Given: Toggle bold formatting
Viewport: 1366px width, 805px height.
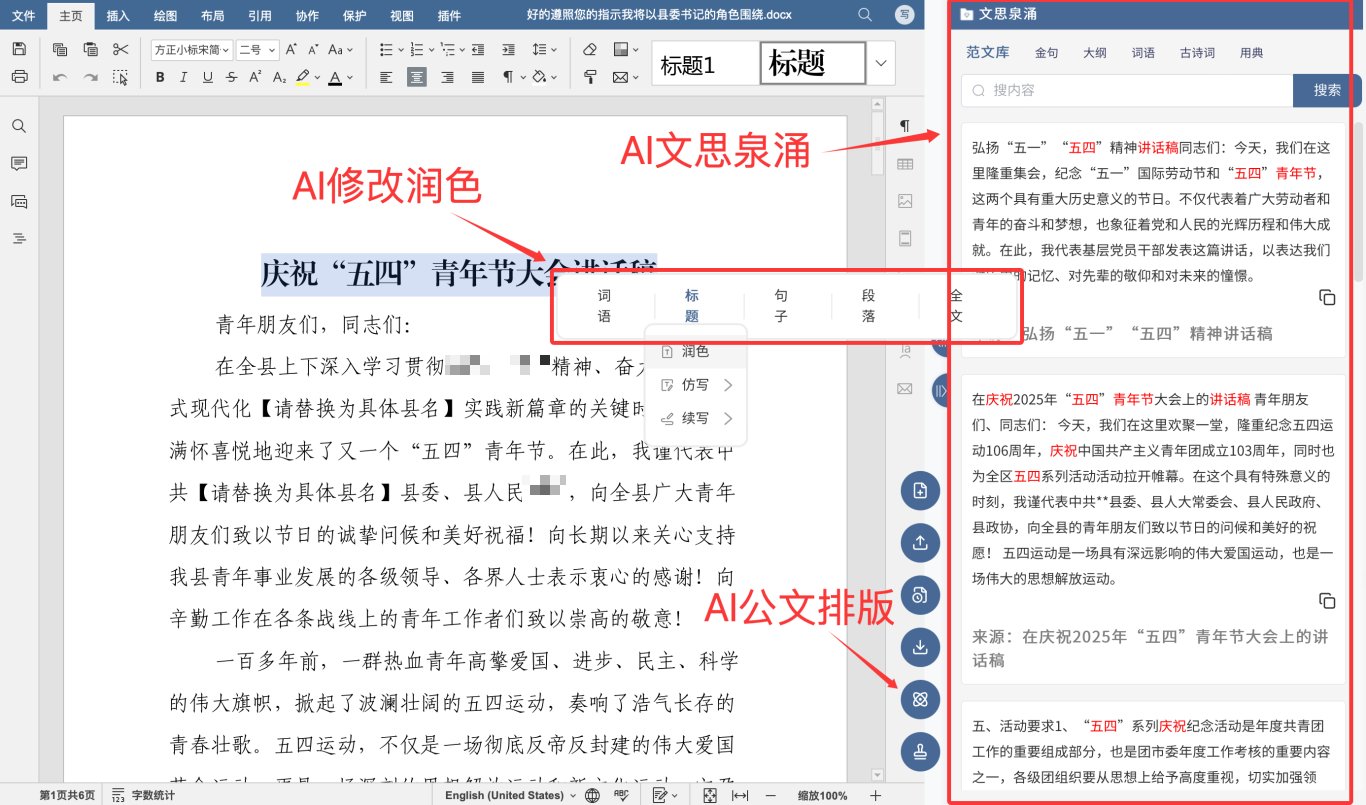Looking at the screenshot, I should coord(160,77).
